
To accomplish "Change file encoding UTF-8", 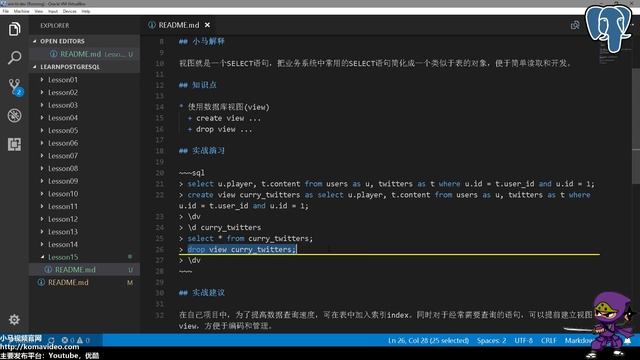I will click(524, 340).
